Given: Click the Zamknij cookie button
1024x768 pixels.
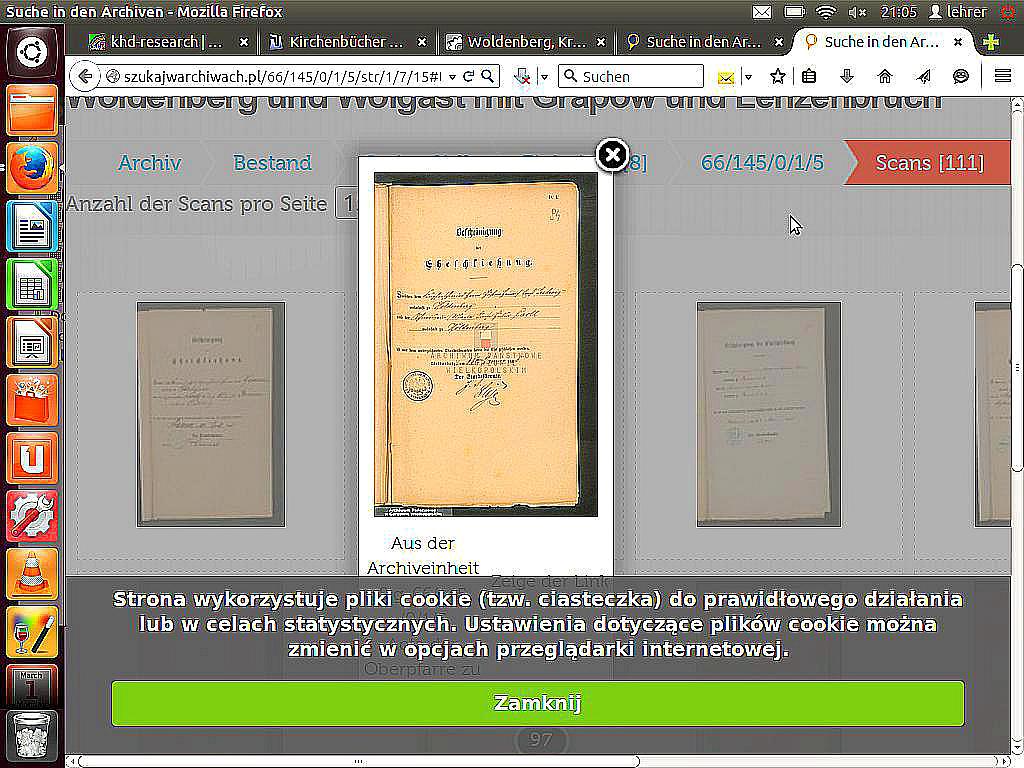Looking at the screenshot, I should click(x=537, y=703).
